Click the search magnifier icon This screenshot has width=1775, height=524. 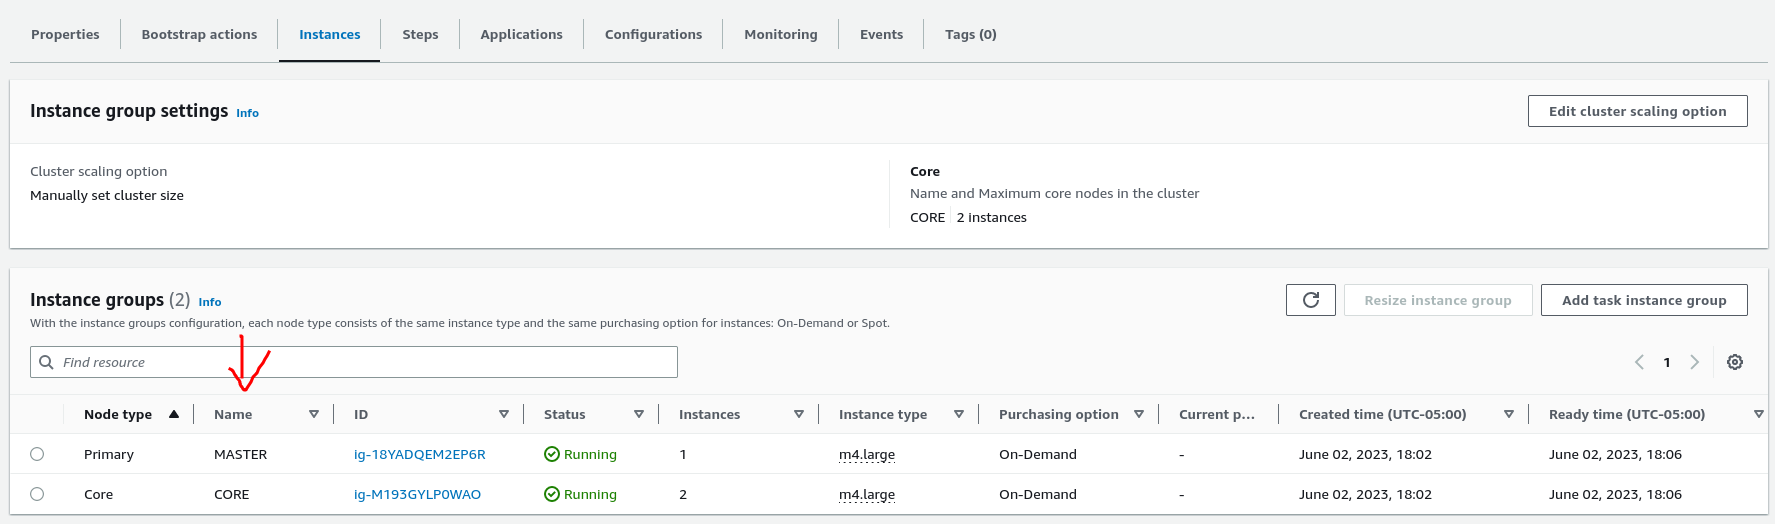pyautogui.click(x=46, y=362)
